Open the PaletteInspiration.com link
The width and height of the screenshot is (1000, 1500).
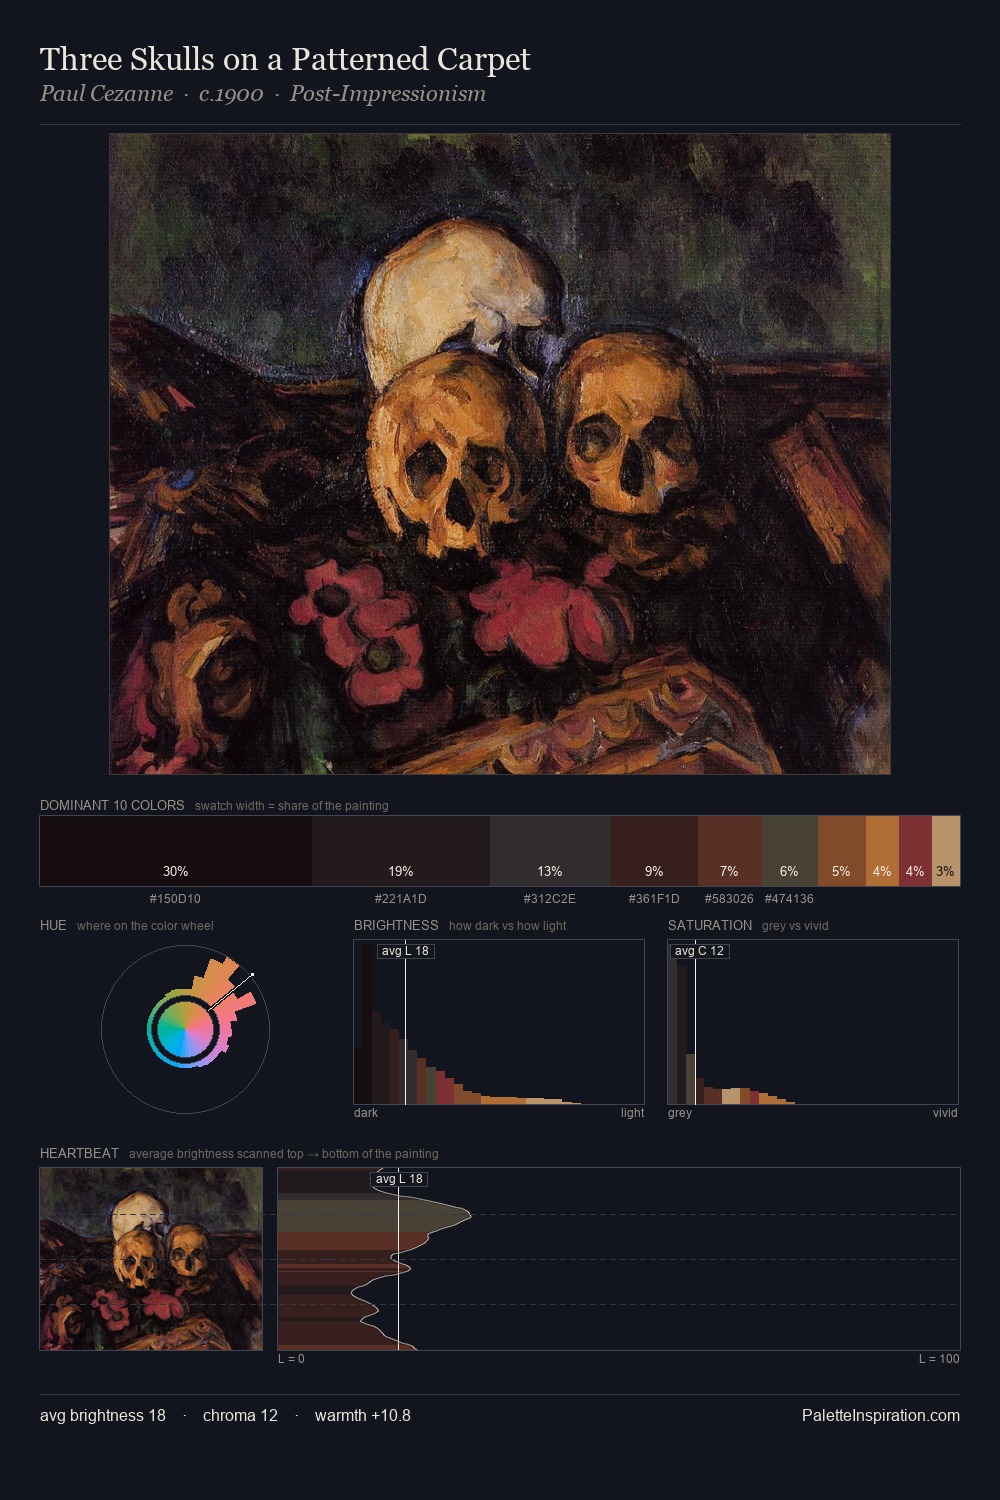tap(881, 1415)
